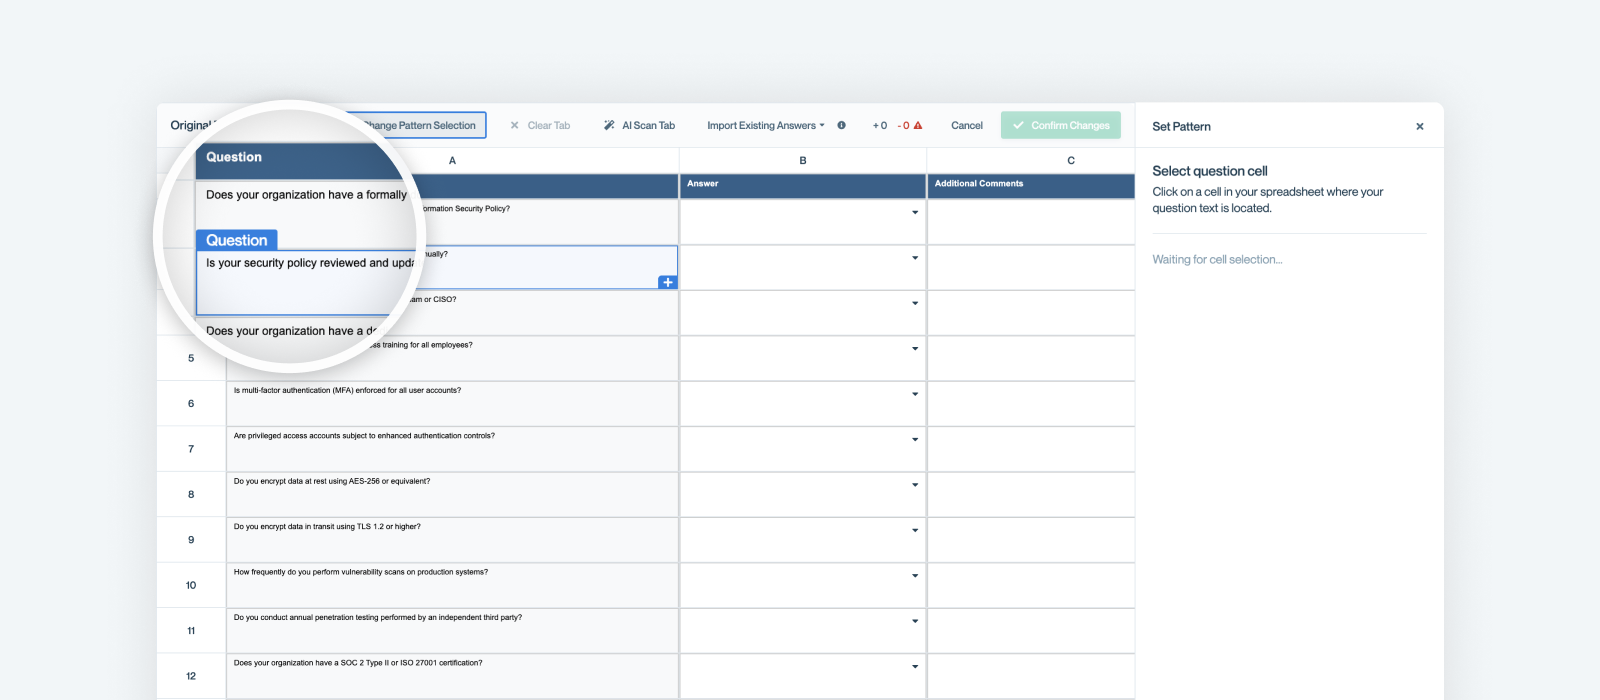Click the Waiting for cell selection text

coord(1217,259)
